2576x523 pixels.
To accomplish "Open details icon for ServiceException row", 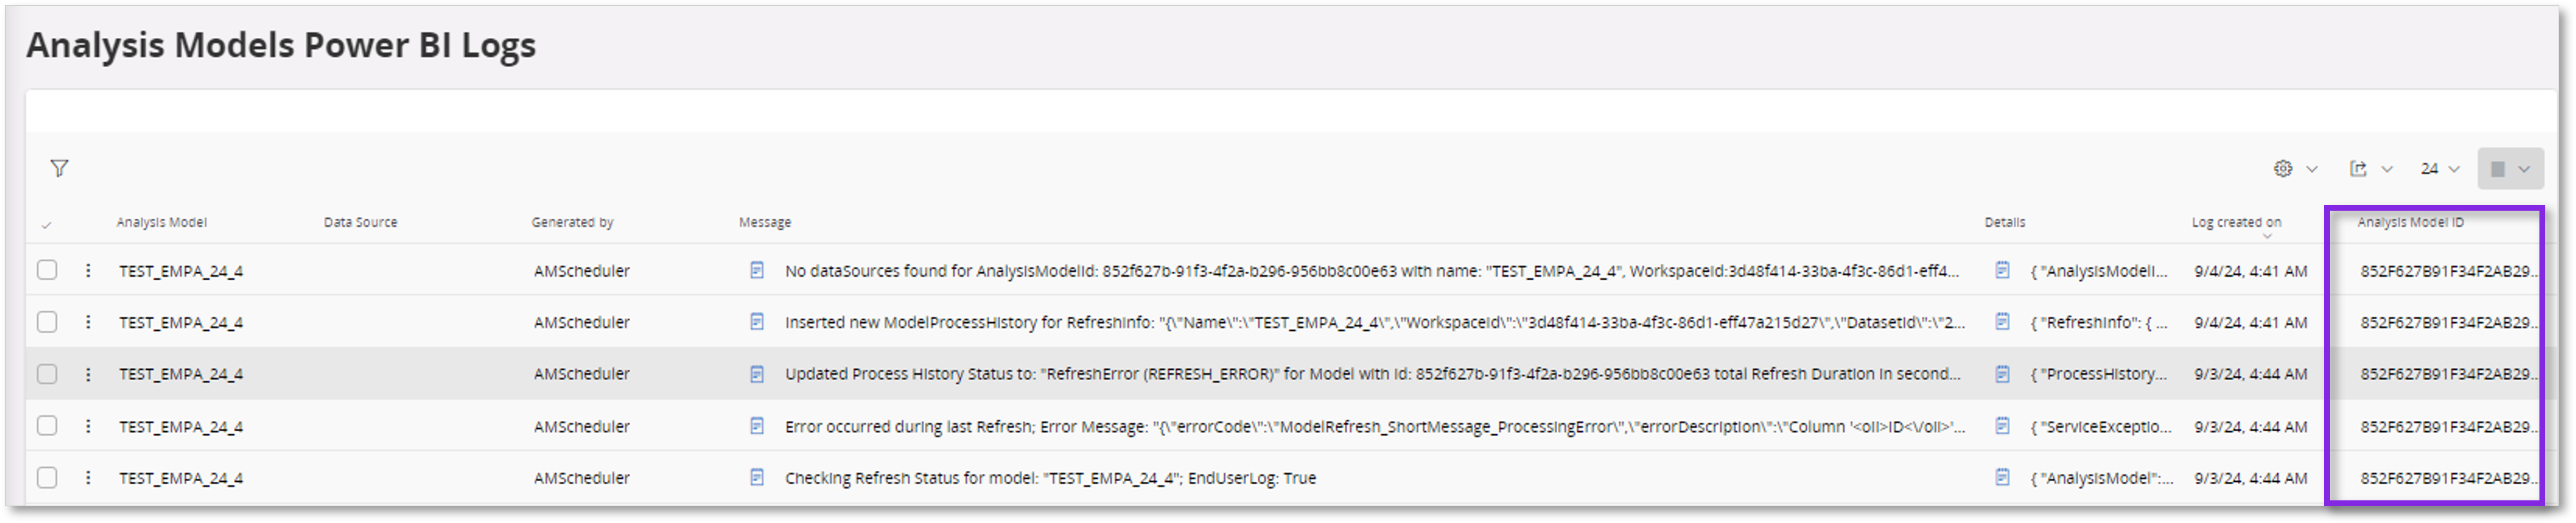I will [x=2002, y=426].
